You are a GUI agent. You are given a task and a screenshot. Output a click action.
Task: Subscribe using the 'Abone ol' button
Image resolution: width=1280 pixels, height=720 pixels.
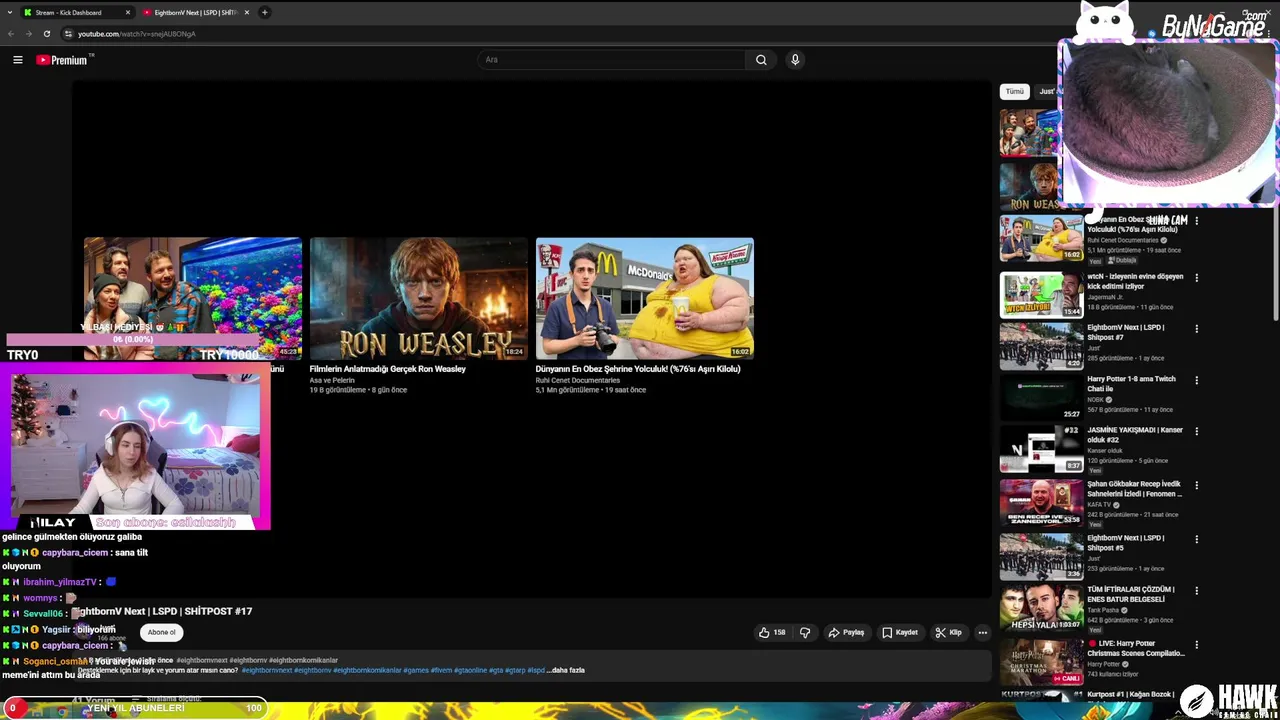click(161, 632)
